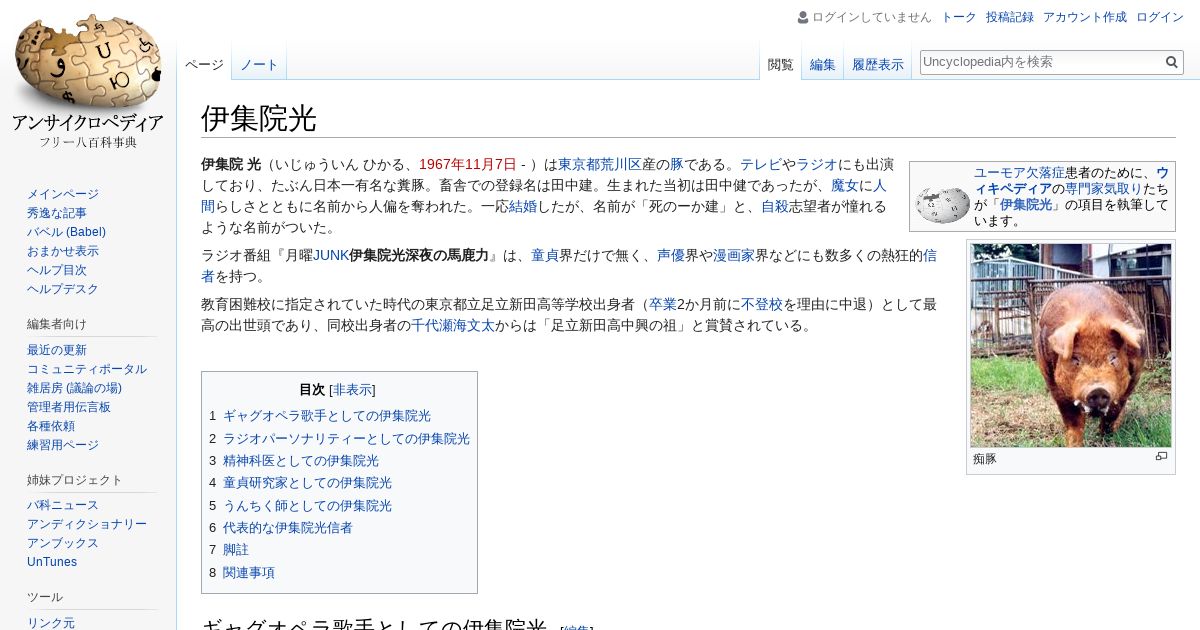This screenshot has height=630, width=1200.
Task: Click the テレビ link in the intro
Action: [761, 164]
